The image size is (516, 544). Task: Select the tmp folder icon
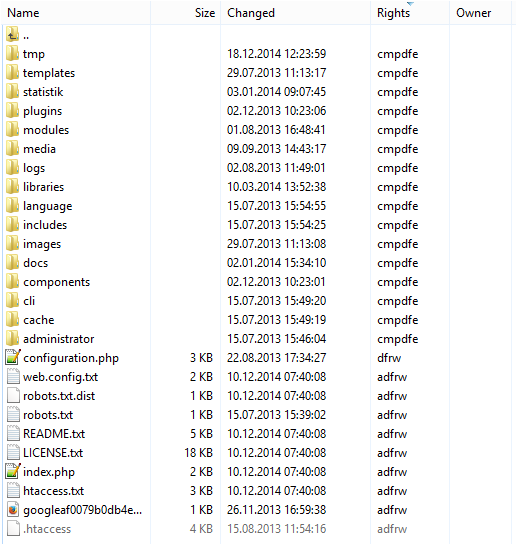pyautogui.click(x=13, y=53)
